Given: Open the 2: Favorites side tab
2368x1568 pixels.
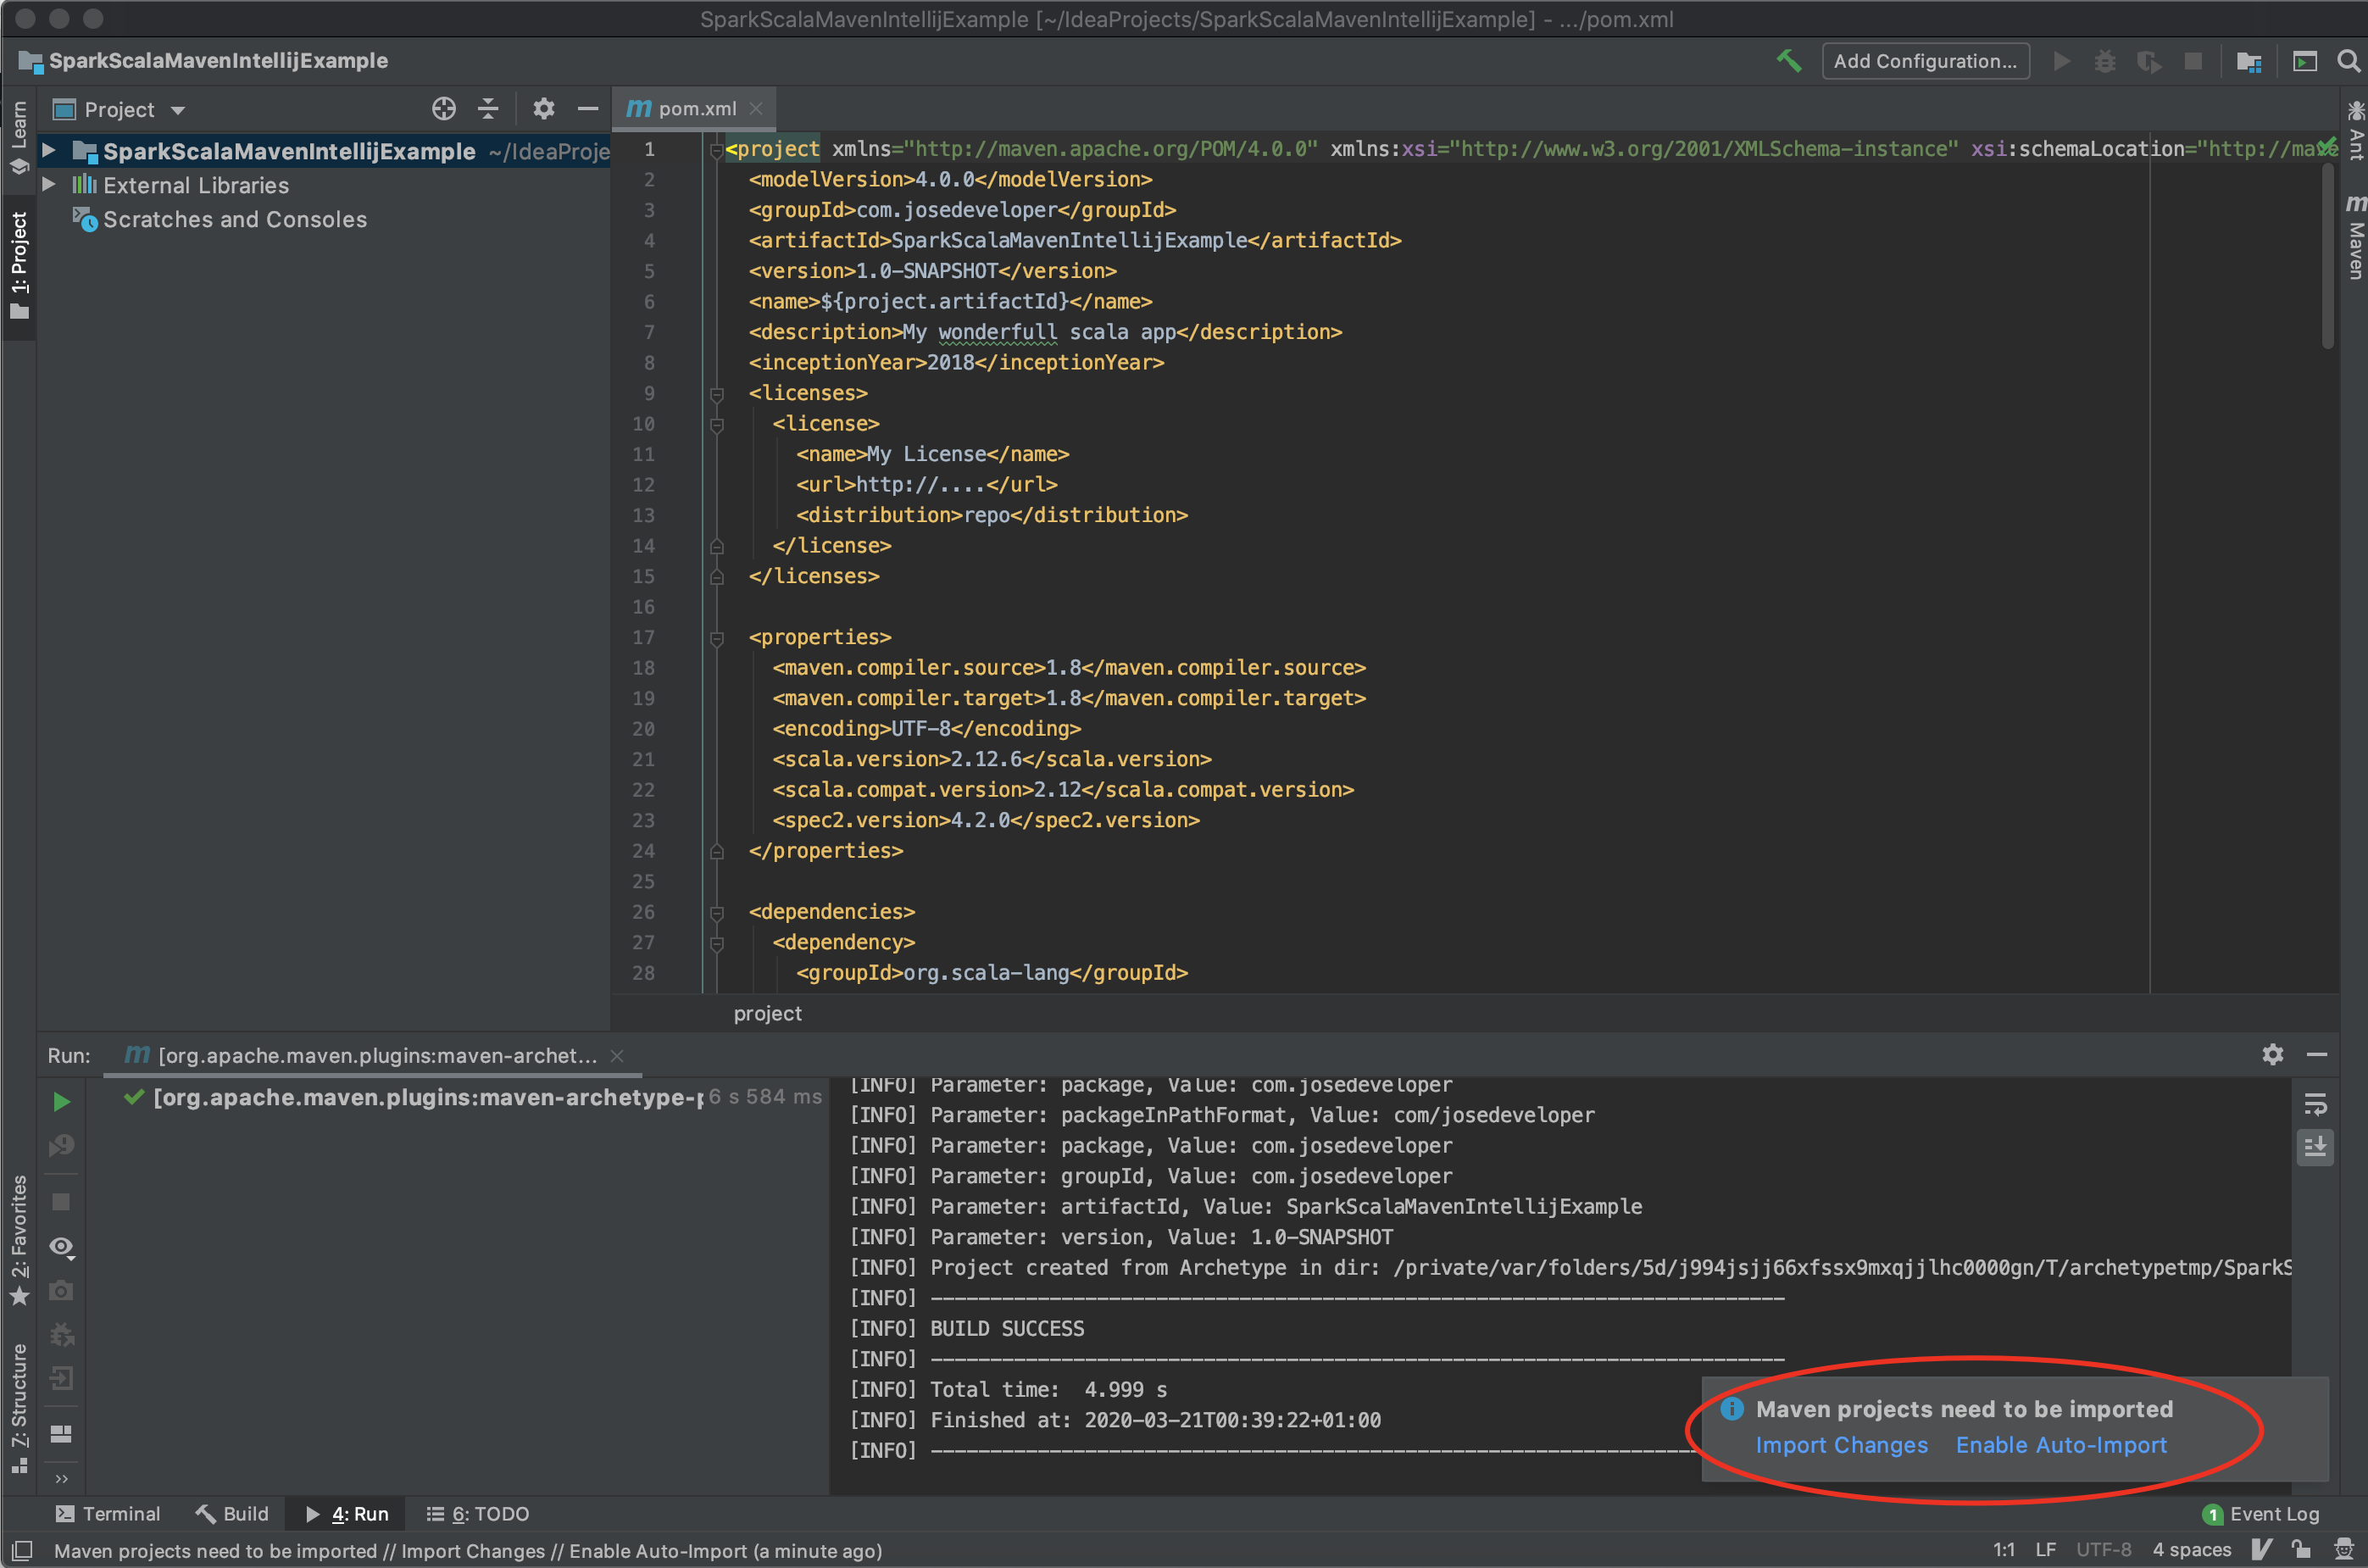Looking at the screenshot, I should click(x=19, y=1241).
